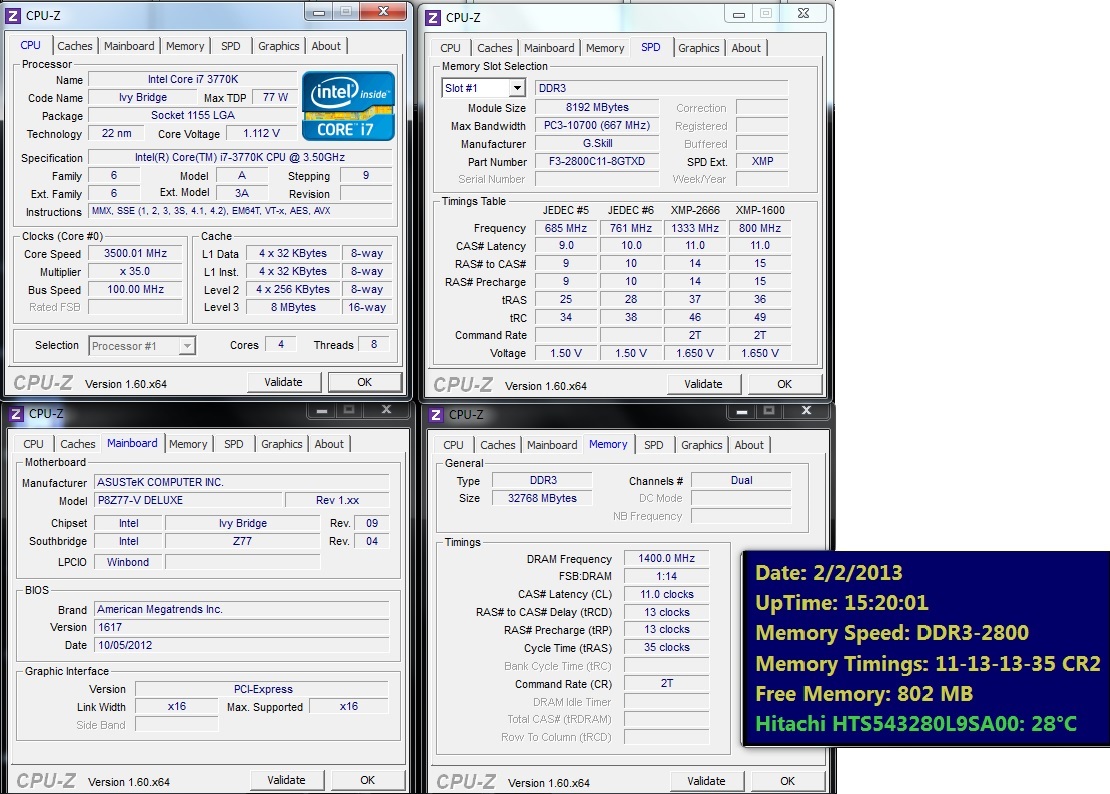1110x794 pixels.
Task: Open About tab in the top-left CPU window
Action: [326, 46]
